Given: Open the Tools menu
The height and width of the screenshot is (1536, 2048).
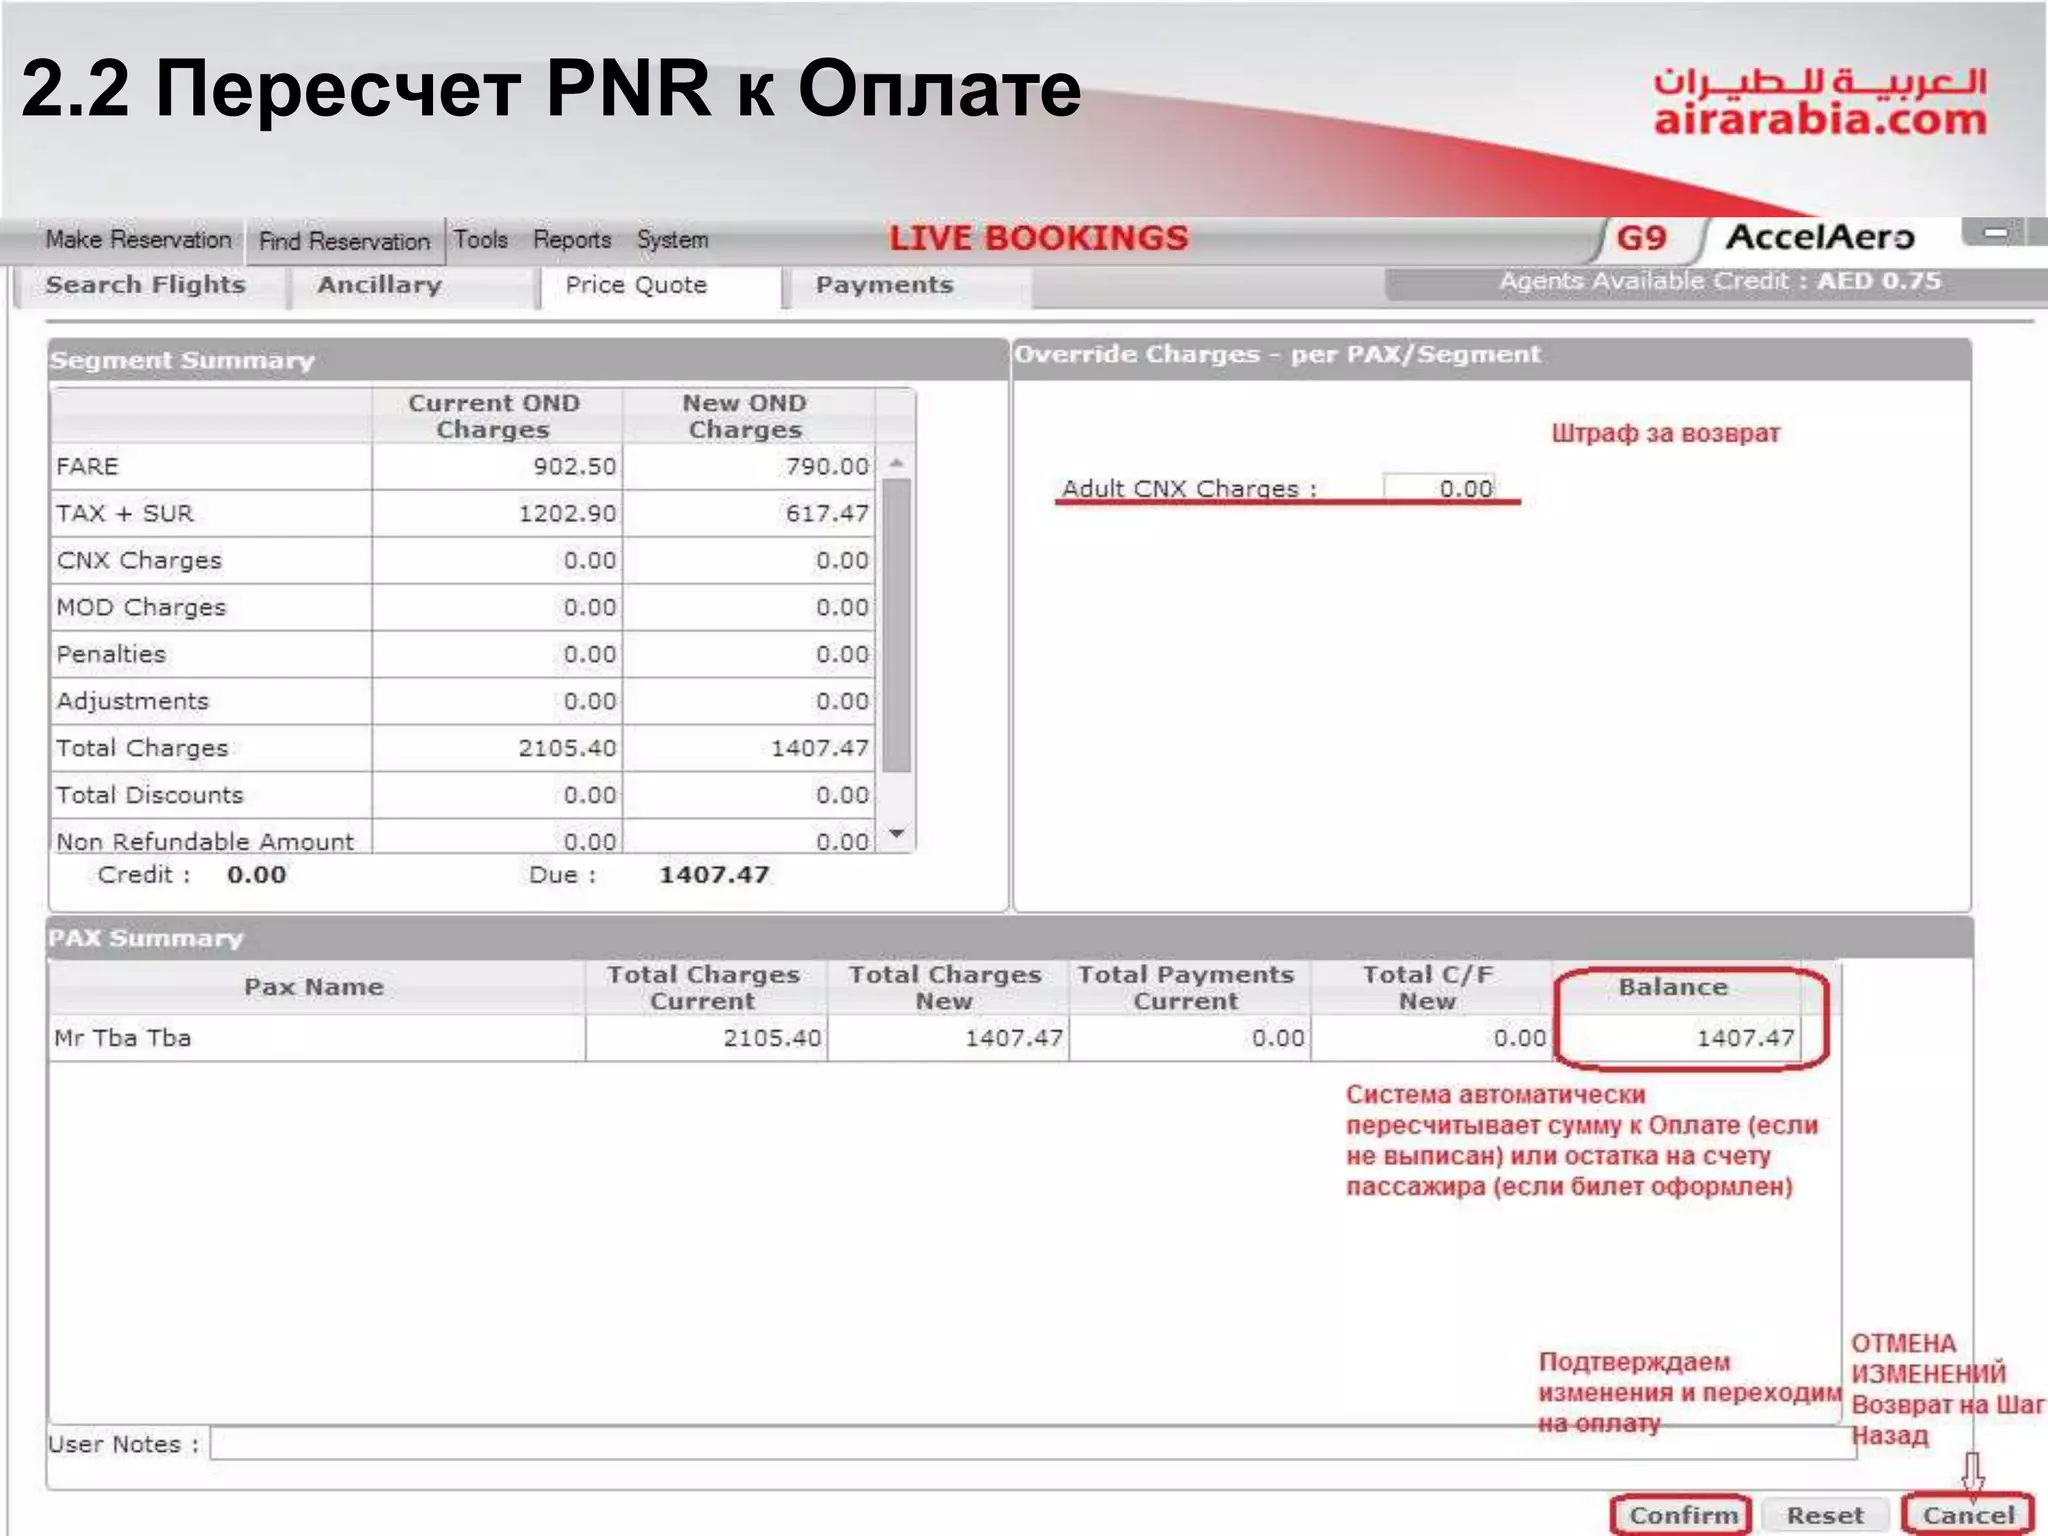Looking at the screenshot, I should [481, 240].
